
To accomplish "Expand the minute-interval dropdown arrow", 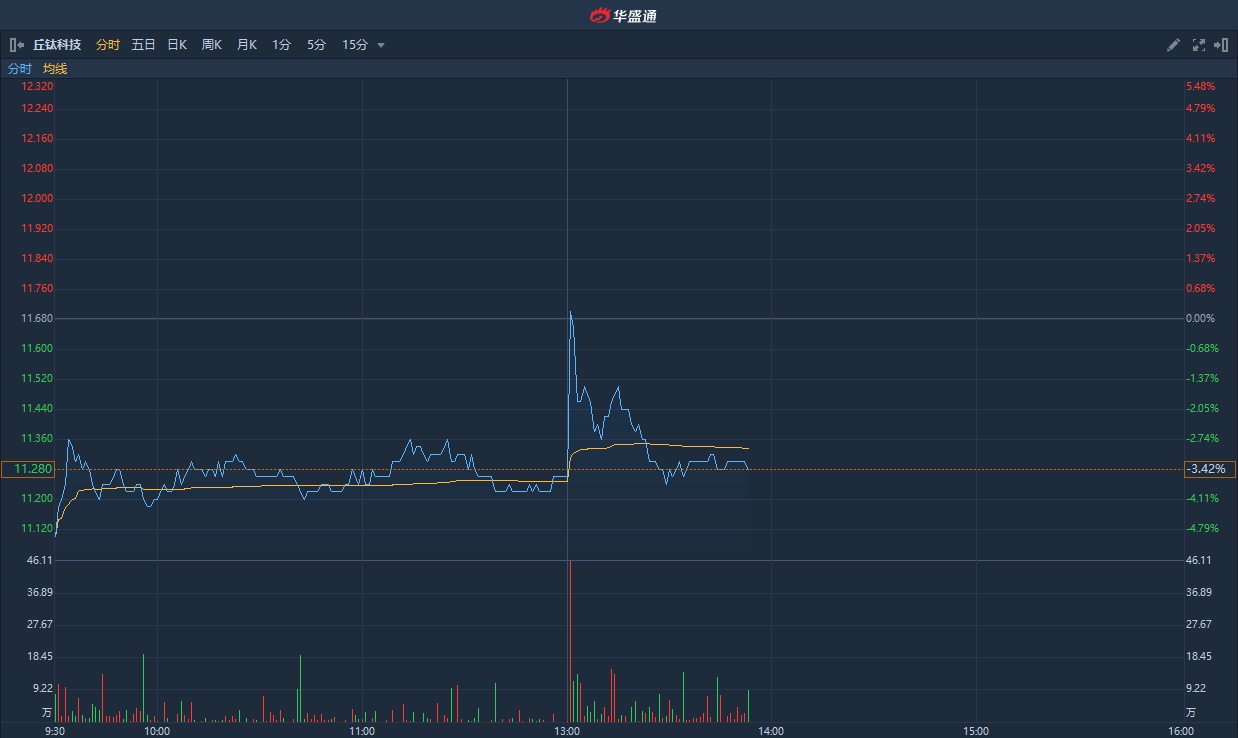I will click(x=381, y=45).
